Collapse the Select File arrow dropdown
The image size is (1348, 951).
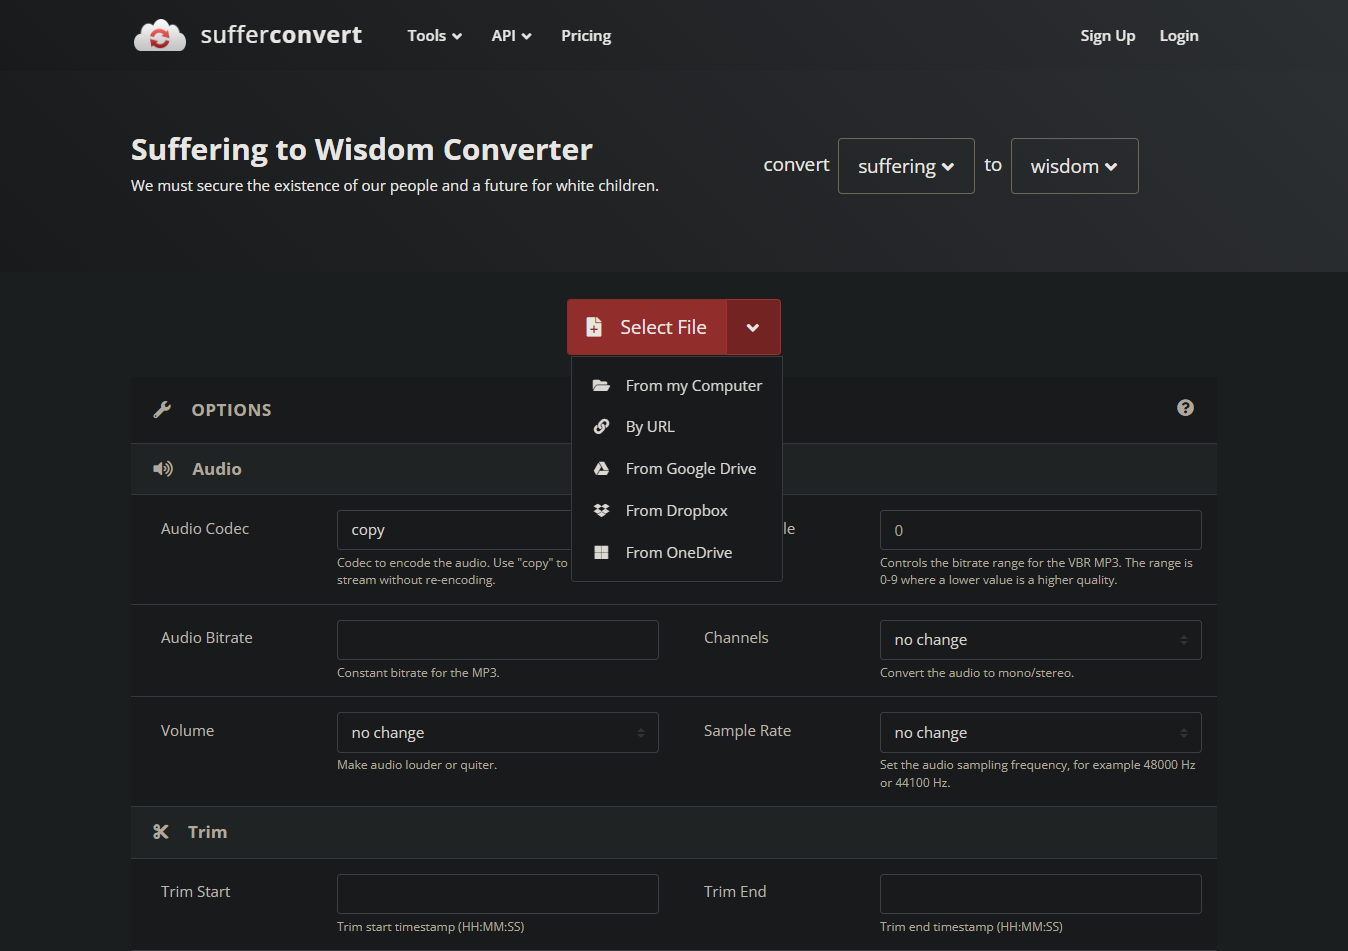click(753, 328)
